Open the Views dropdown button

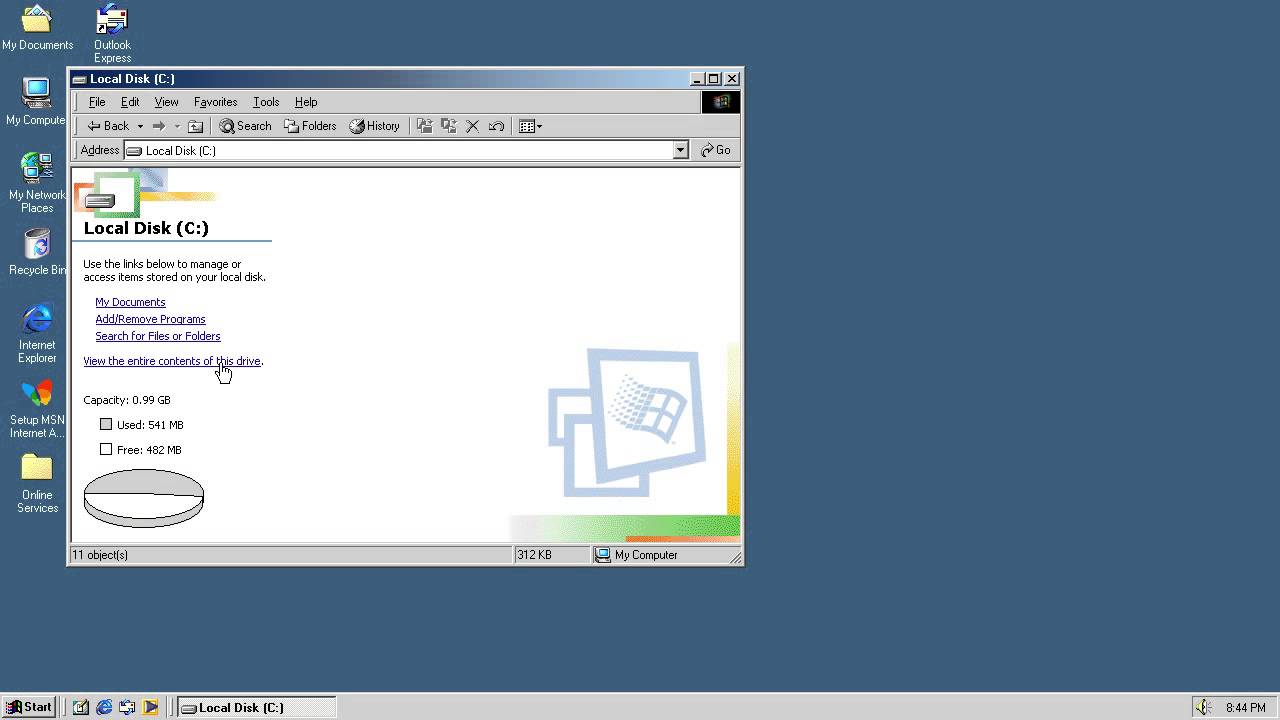point(530,126)
